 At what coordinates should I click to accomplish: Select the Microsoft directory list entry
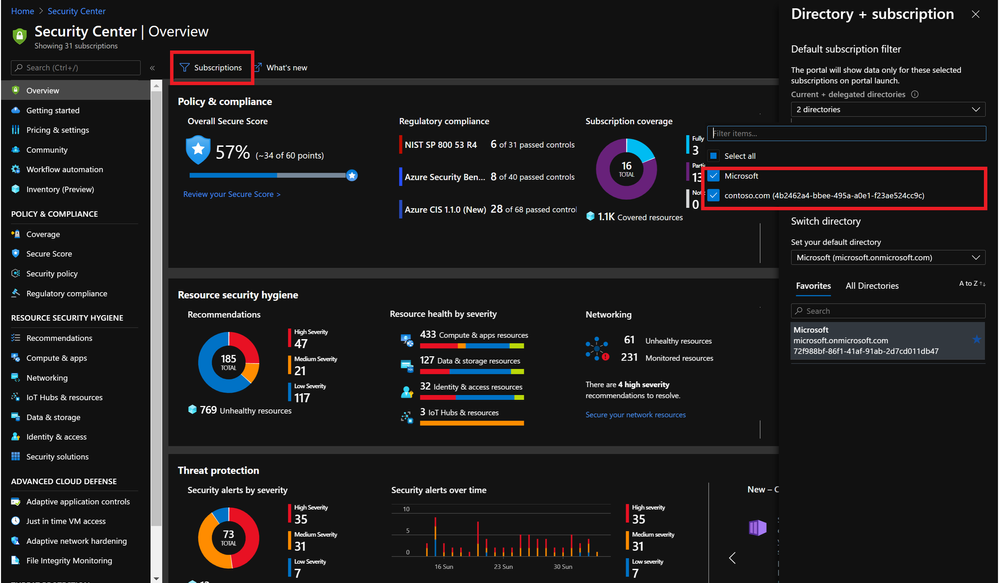pos(888,340)
